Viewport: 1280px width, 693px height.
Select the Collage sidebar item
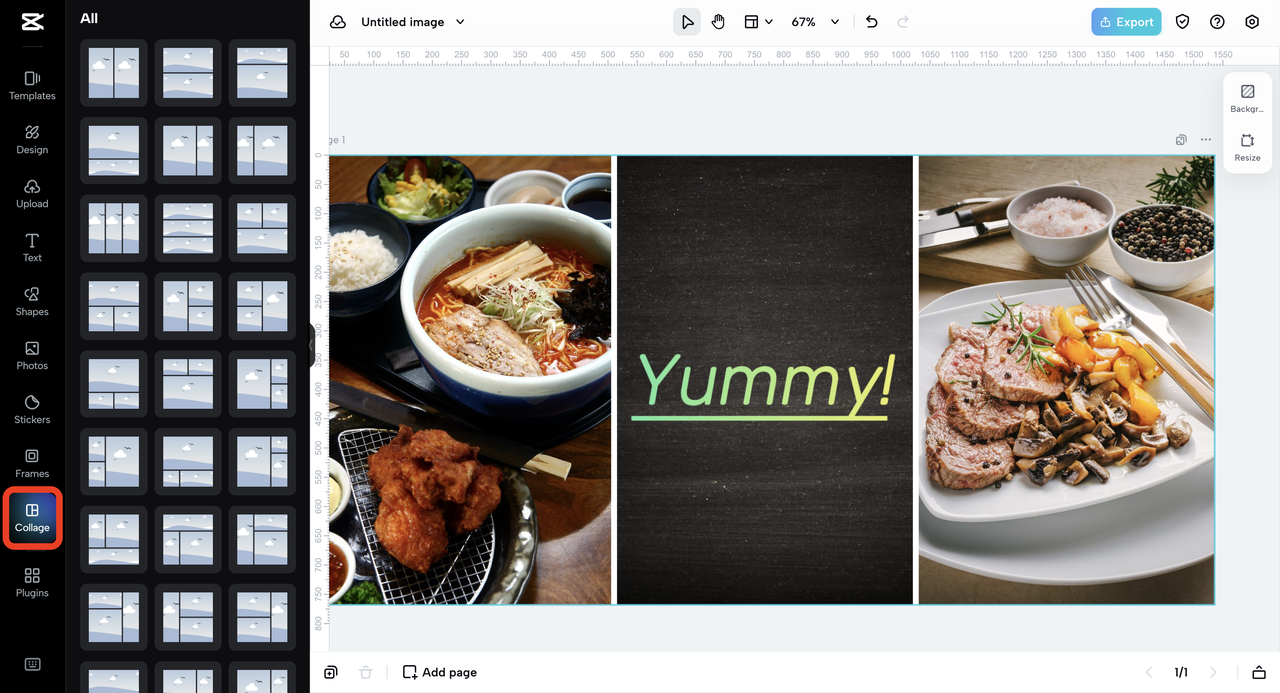[32, 517]
